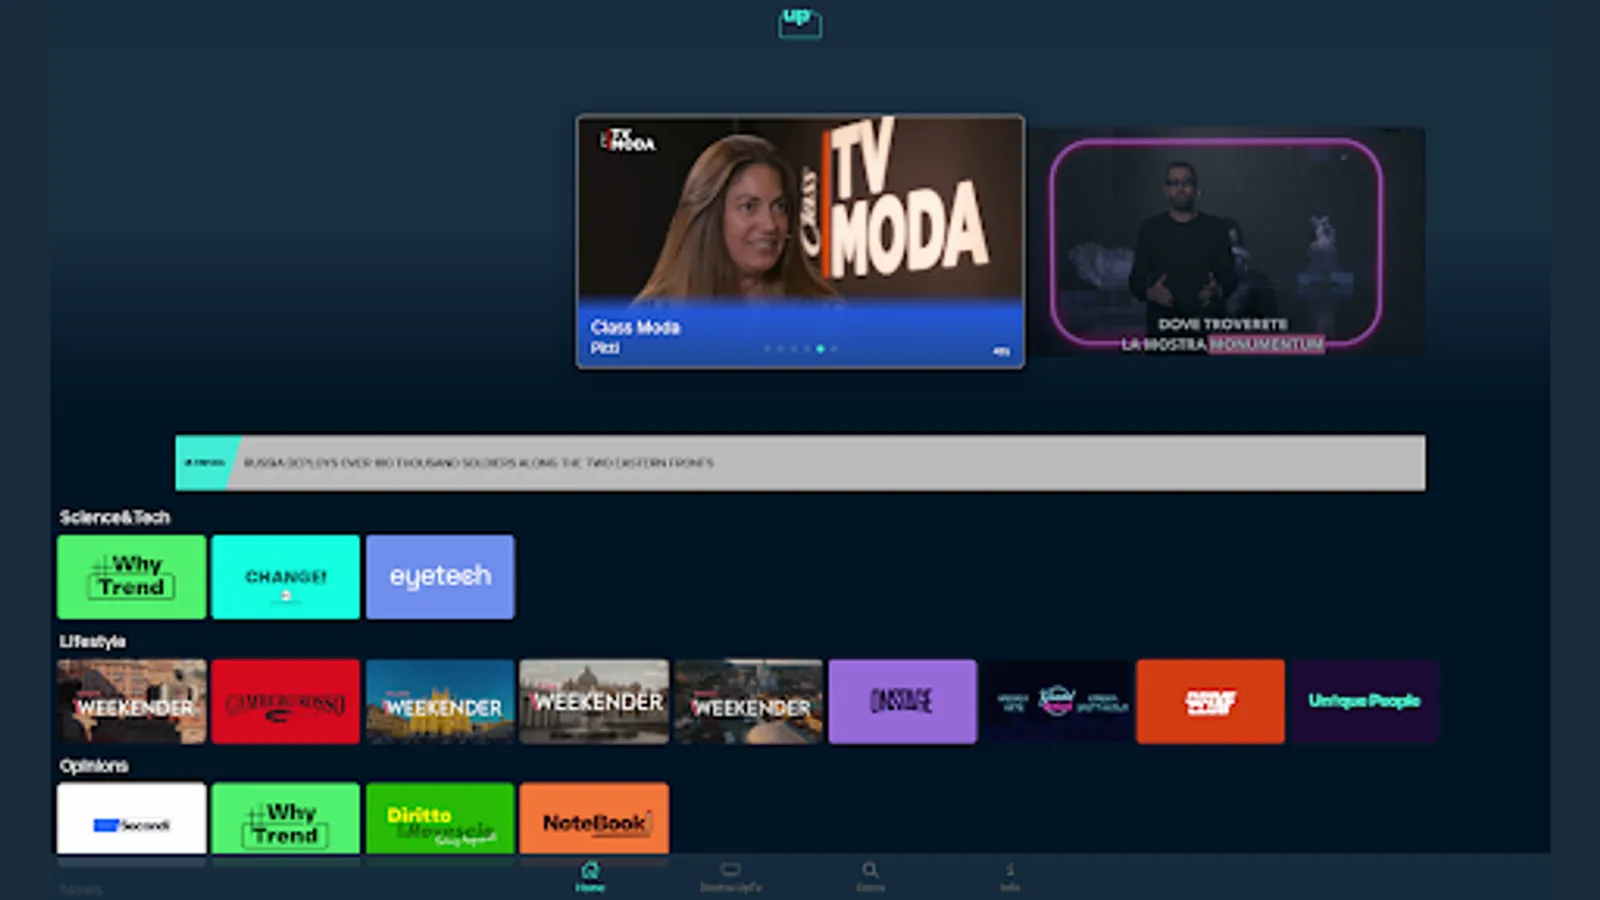This screenshot has width=1600, height=900.
Task: Open the Info tab in bottom navigation
Action: pos(1010,876)
